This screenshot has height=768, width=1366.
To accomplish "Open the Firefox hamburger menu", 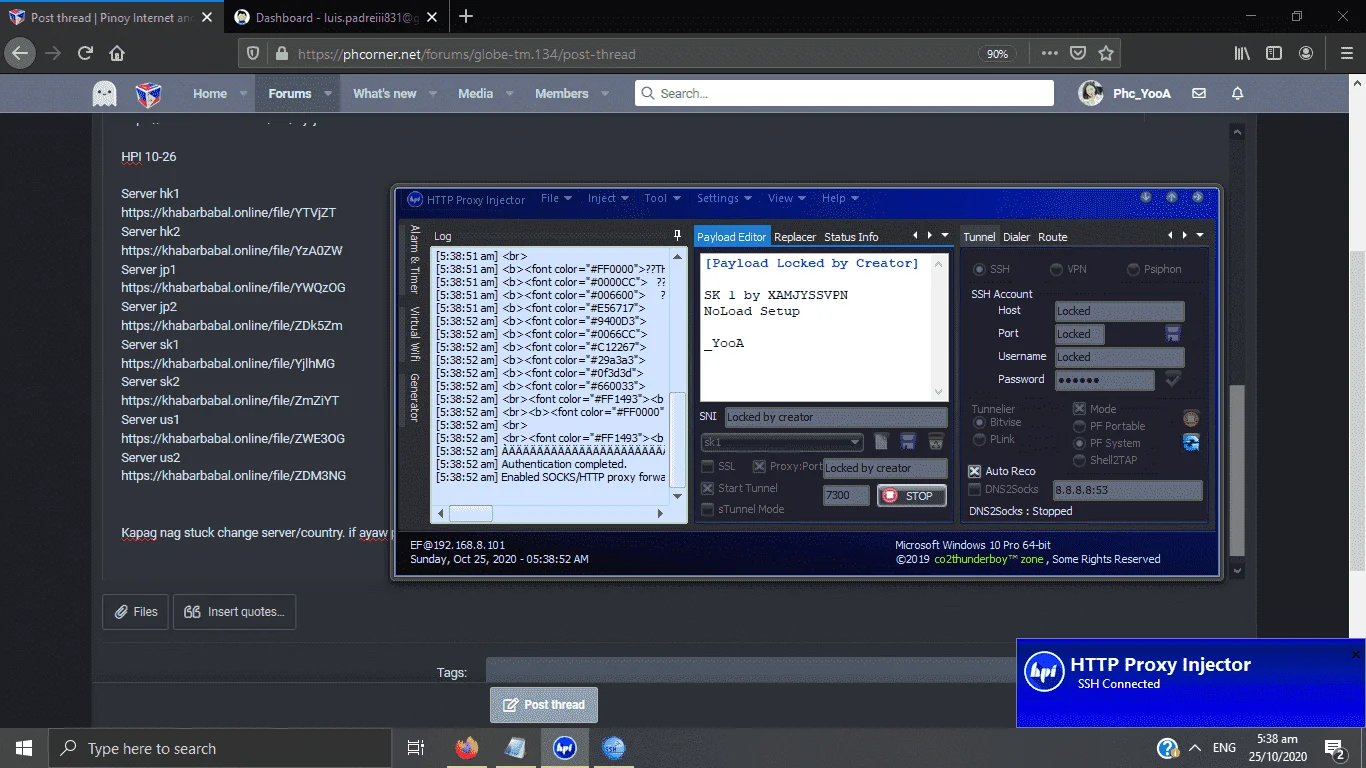I will pos(1346,54).
